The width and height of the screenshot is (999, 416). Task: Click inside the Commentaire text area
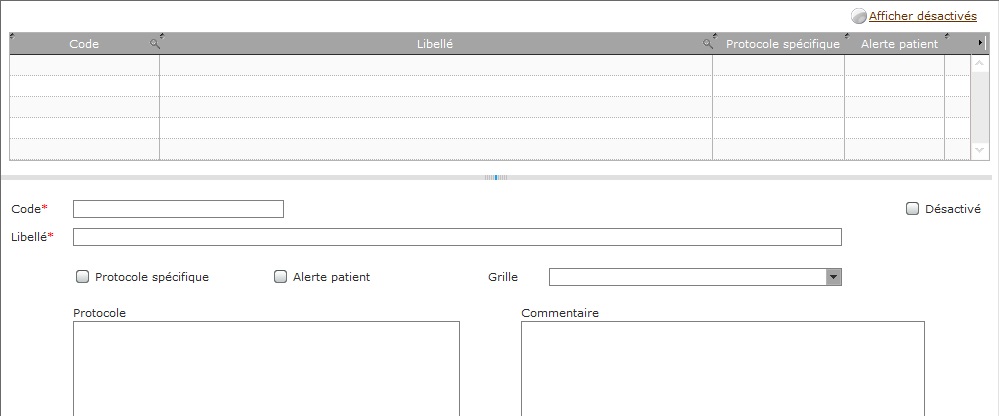723,368
